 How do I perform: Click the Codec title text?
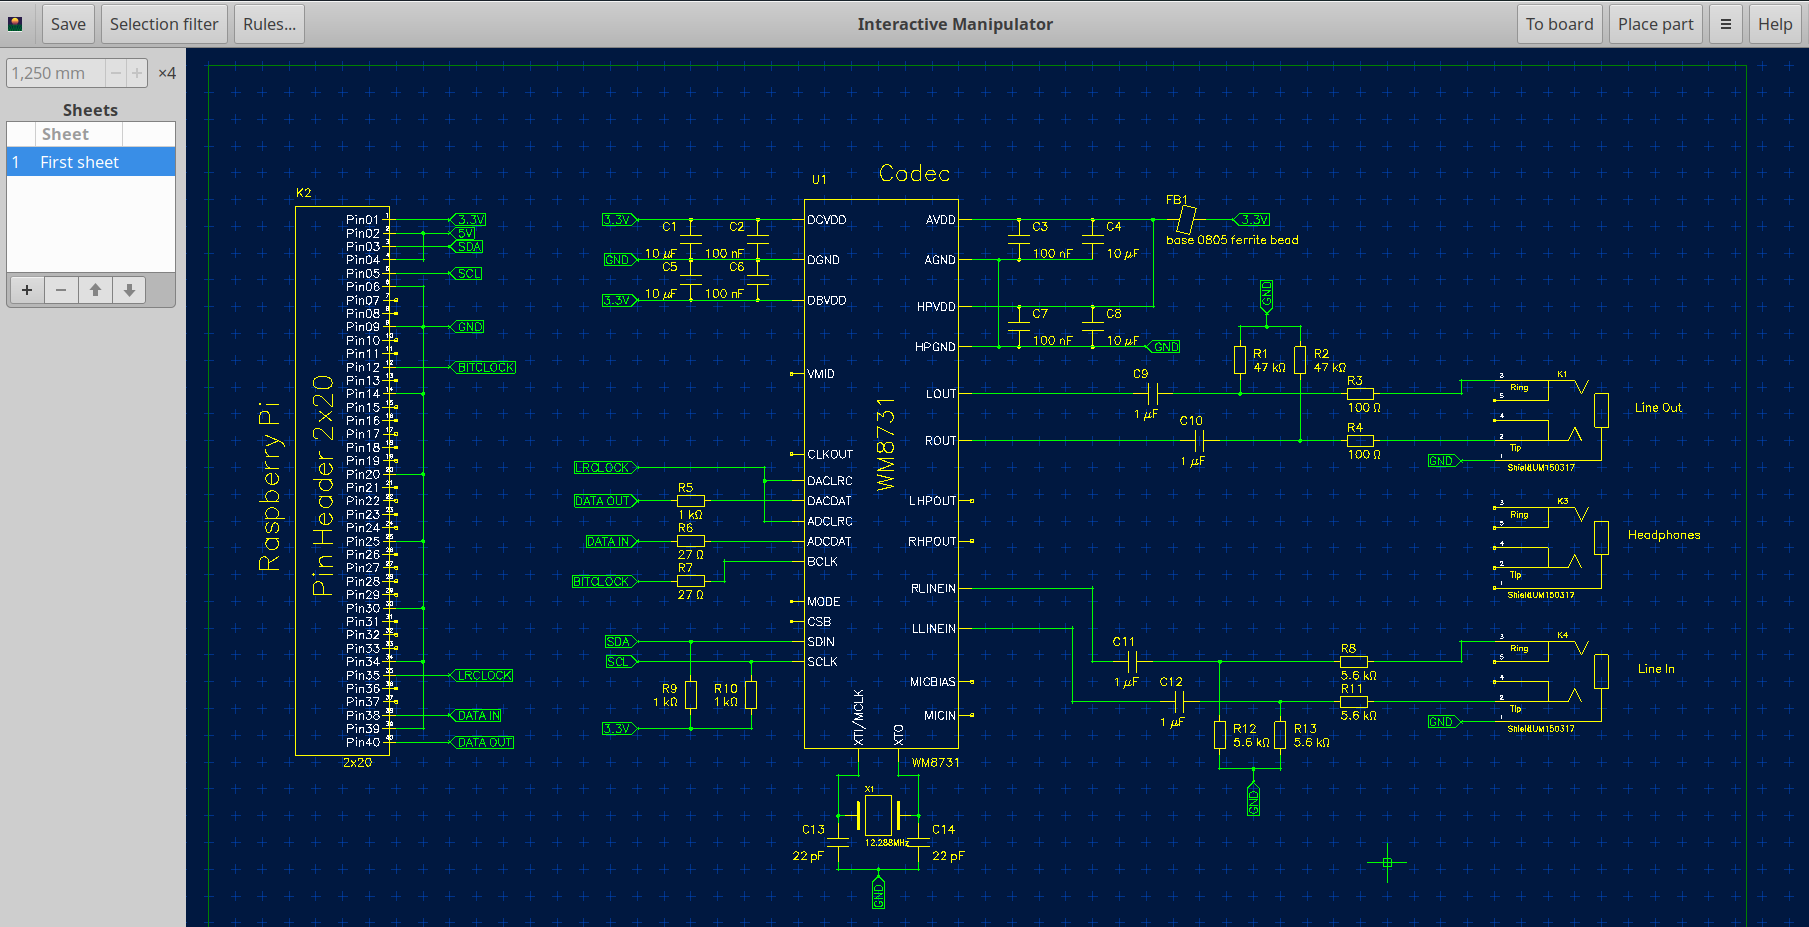pos(914,173)
